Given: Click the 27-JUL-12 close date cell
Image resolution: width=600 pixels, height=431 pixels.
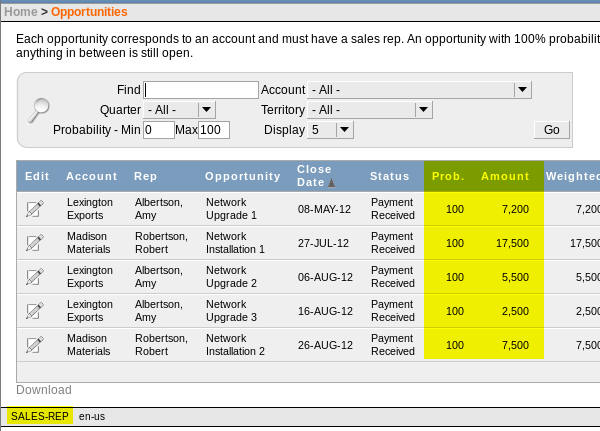Looking at the screenshot, I should click(323, 243).
